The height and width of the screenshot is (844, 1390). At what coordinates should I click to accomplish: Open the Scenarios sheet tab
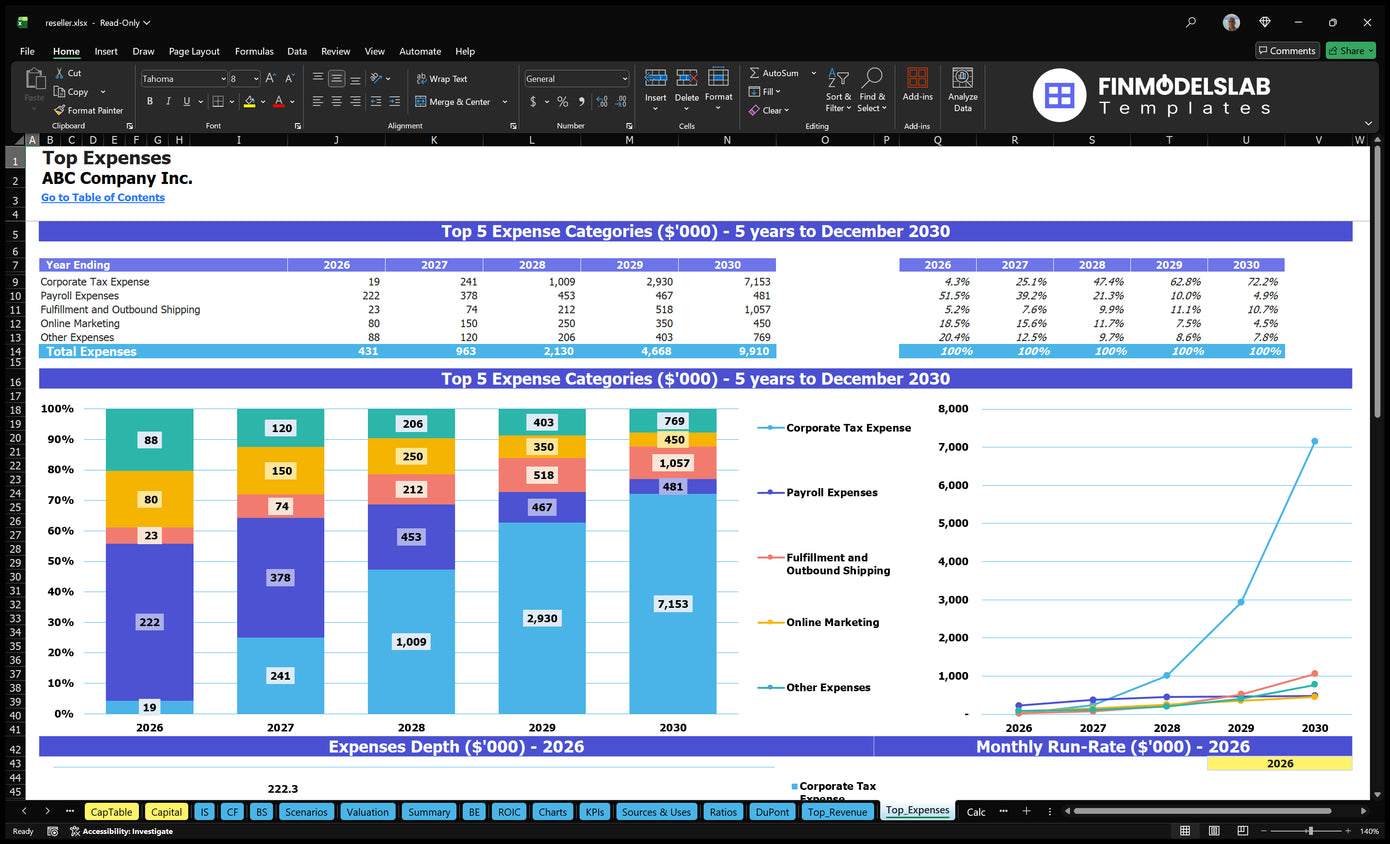pyautogui.click(x=306, y=811)
